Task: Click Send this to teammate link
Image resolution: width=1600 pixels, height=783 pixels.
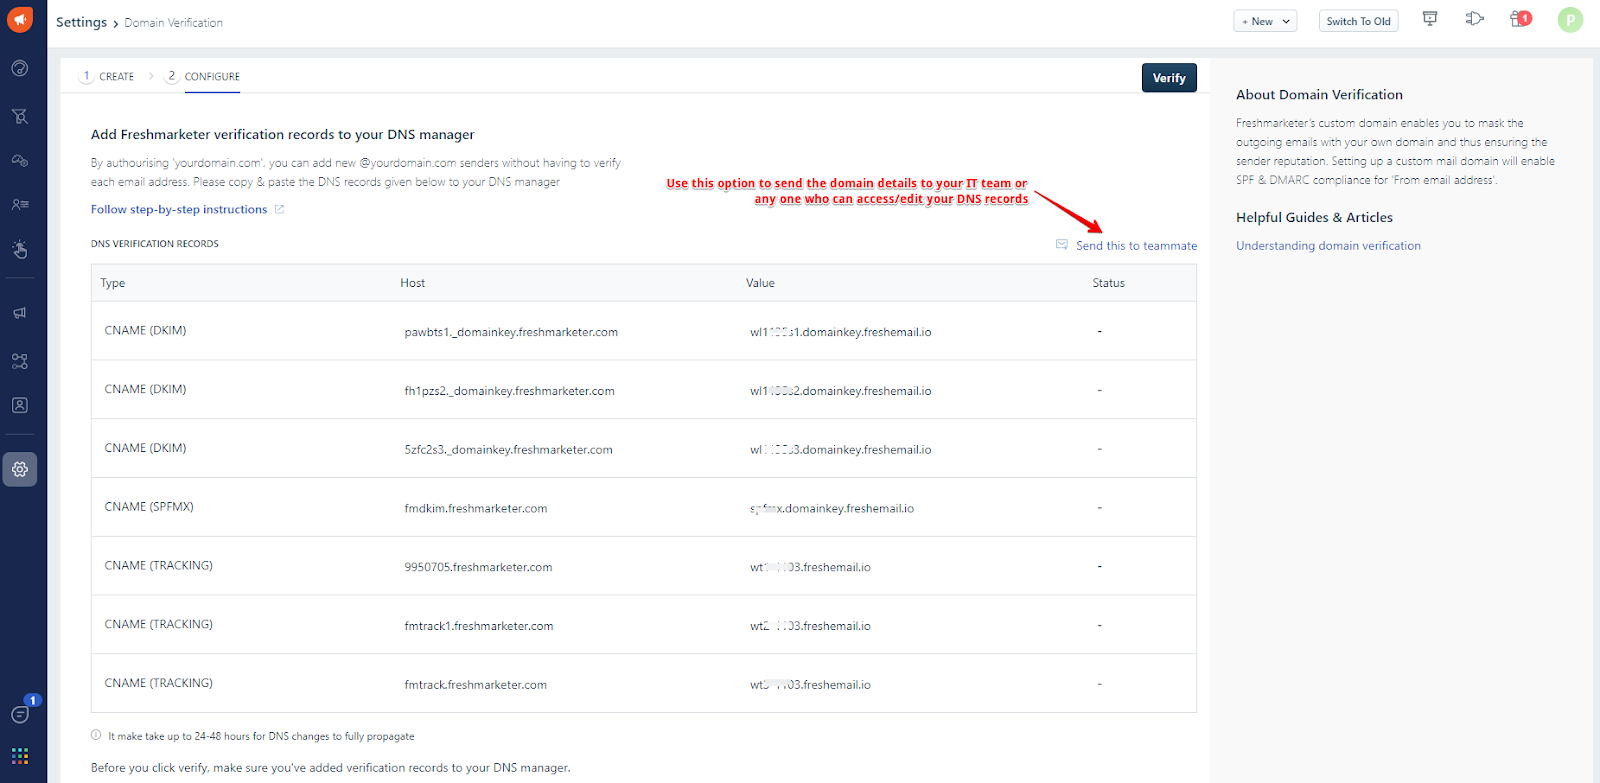Action: coord(1136,246)
